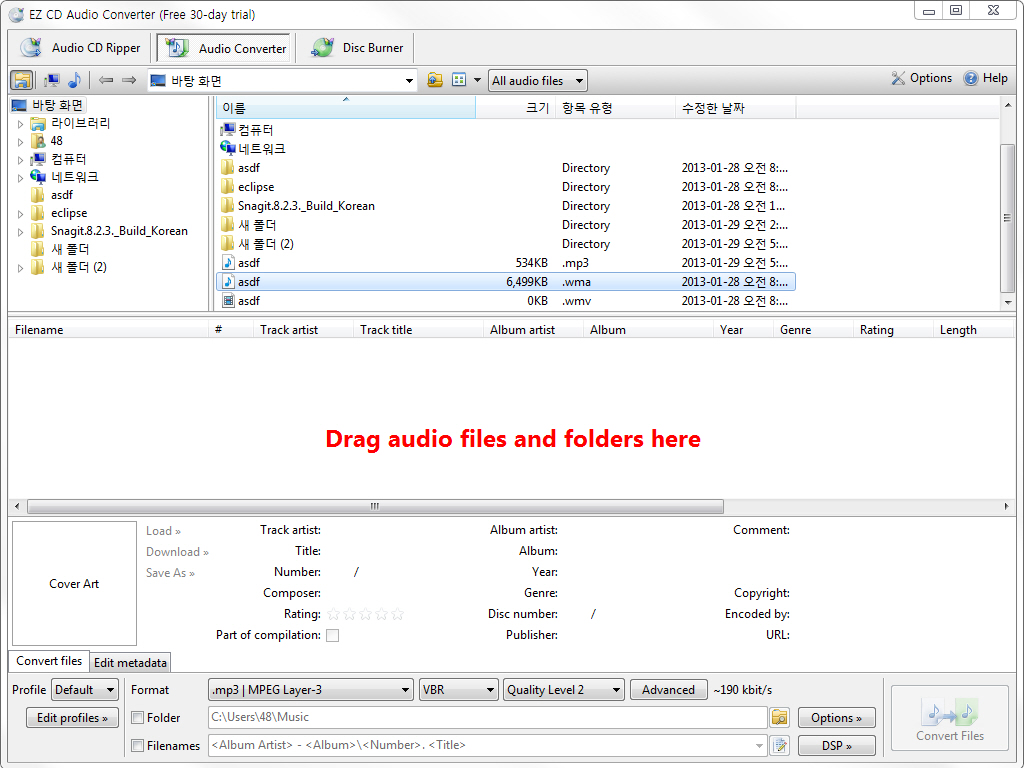Click the file list vertical scrollbar
The height and width of the screenshot is (768, 1024).
pos(1008,217)
